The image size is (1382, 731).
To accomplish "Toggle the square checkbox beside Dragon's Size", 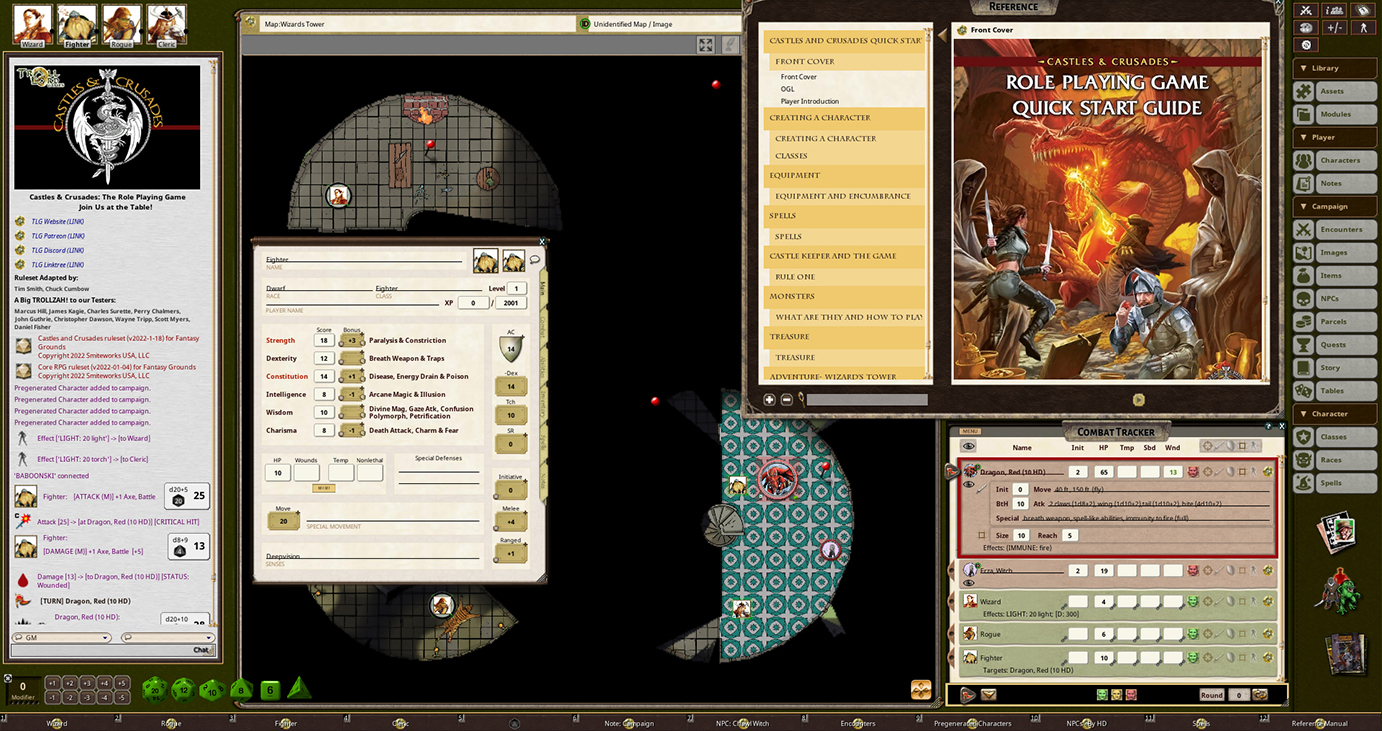I will (982, 536).
